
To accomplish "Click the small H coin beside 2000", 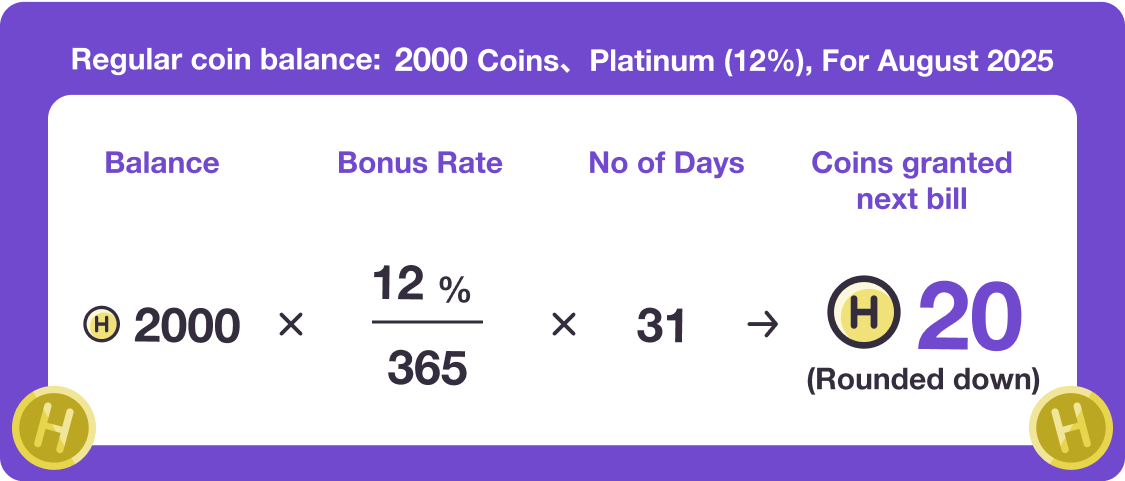I will [102, 325].
